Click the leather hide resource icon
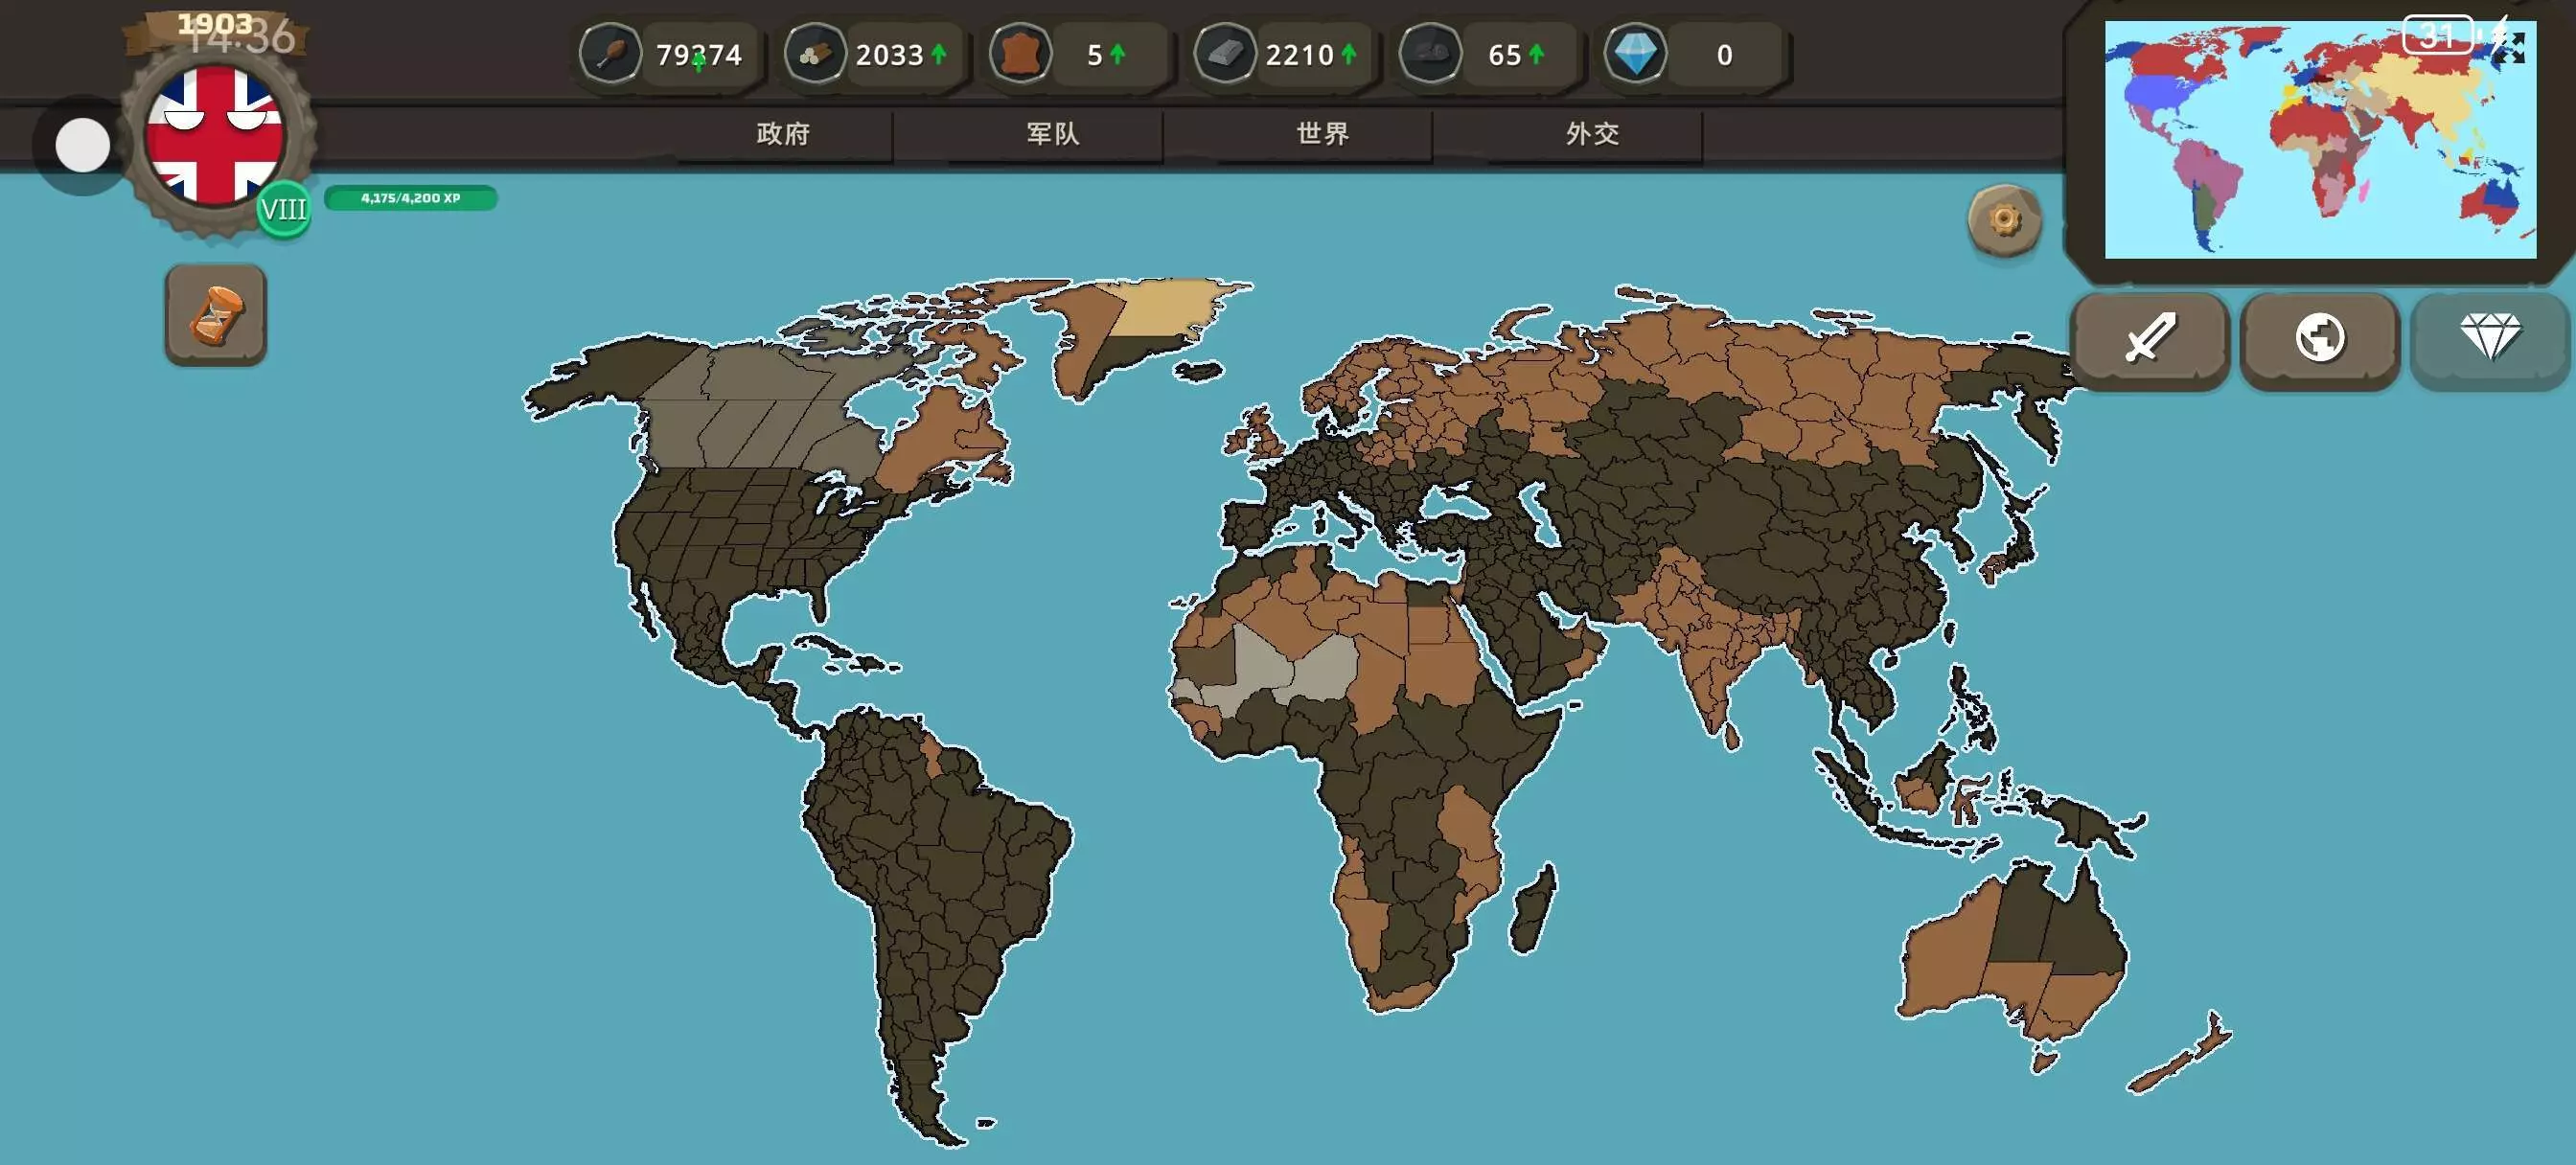The width and height of the screenshot is (2576, 1165). coord(1019,54)
